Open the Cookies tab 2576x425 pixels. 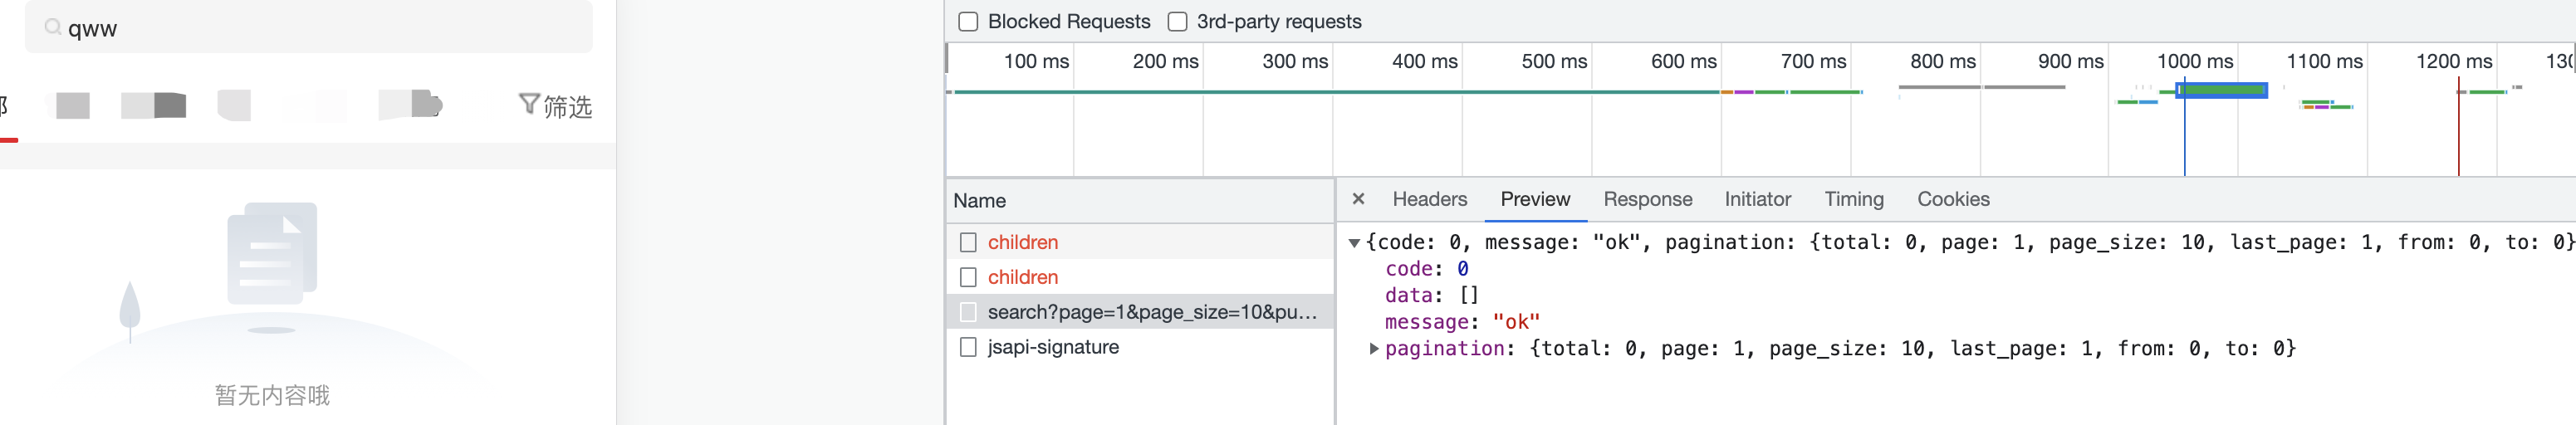tap(1952, 199)
